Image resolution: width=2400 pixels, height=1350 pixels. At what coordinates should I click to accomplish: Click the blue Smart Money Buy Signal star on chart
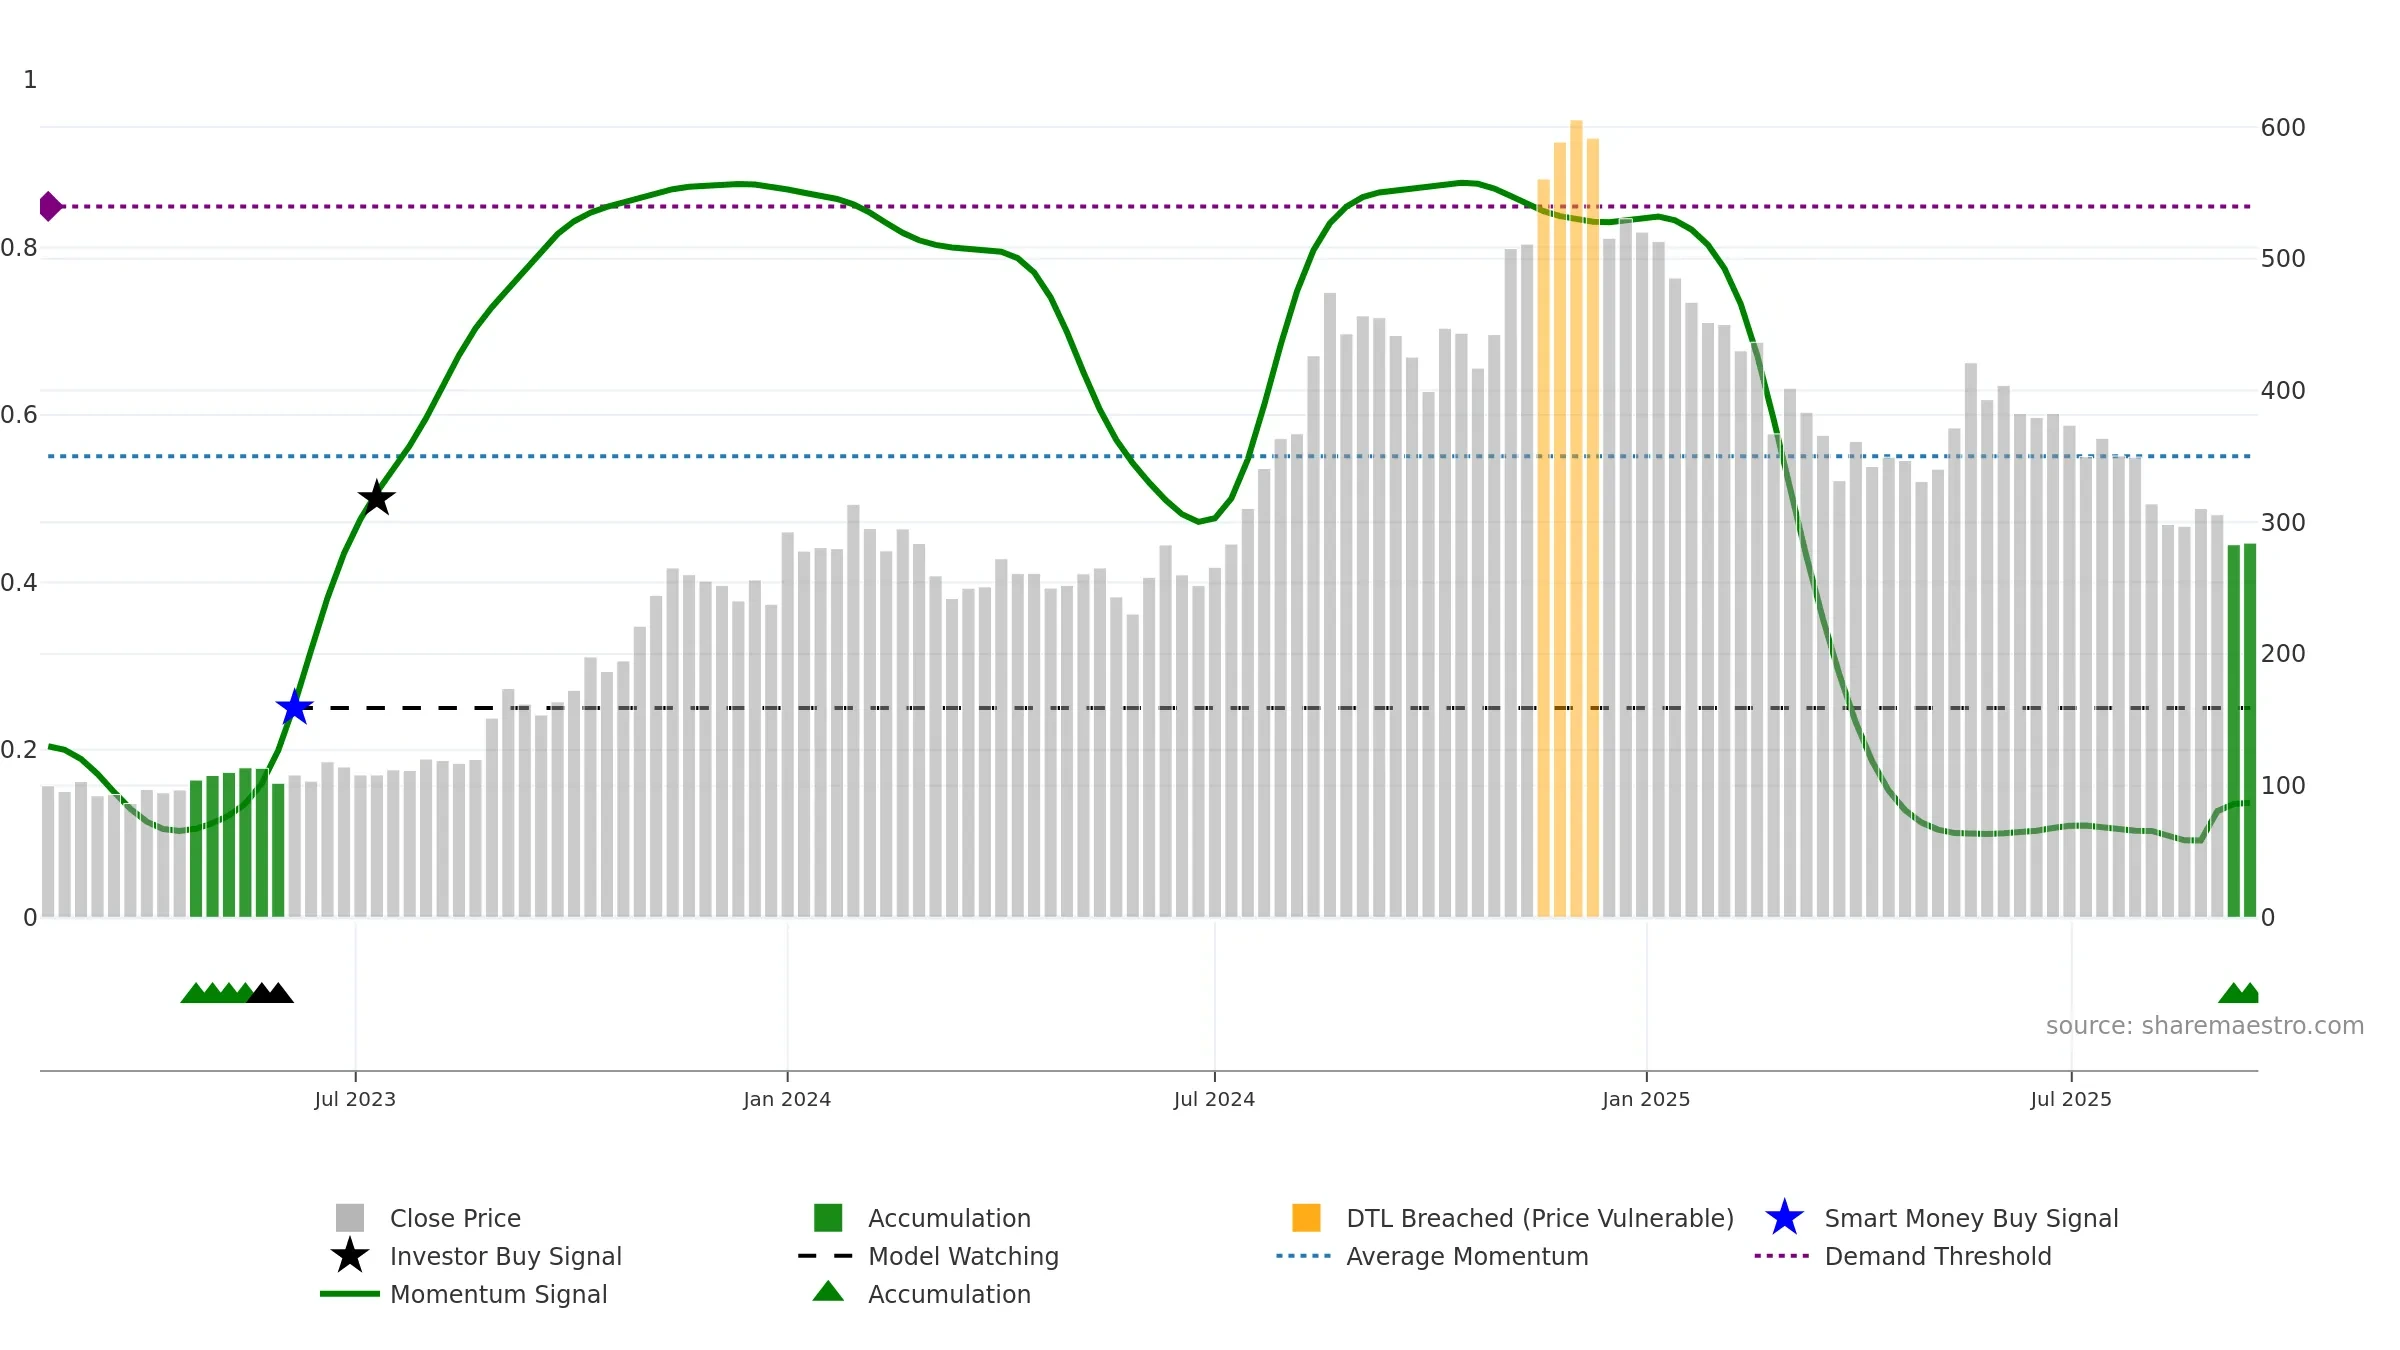(294, 708)
